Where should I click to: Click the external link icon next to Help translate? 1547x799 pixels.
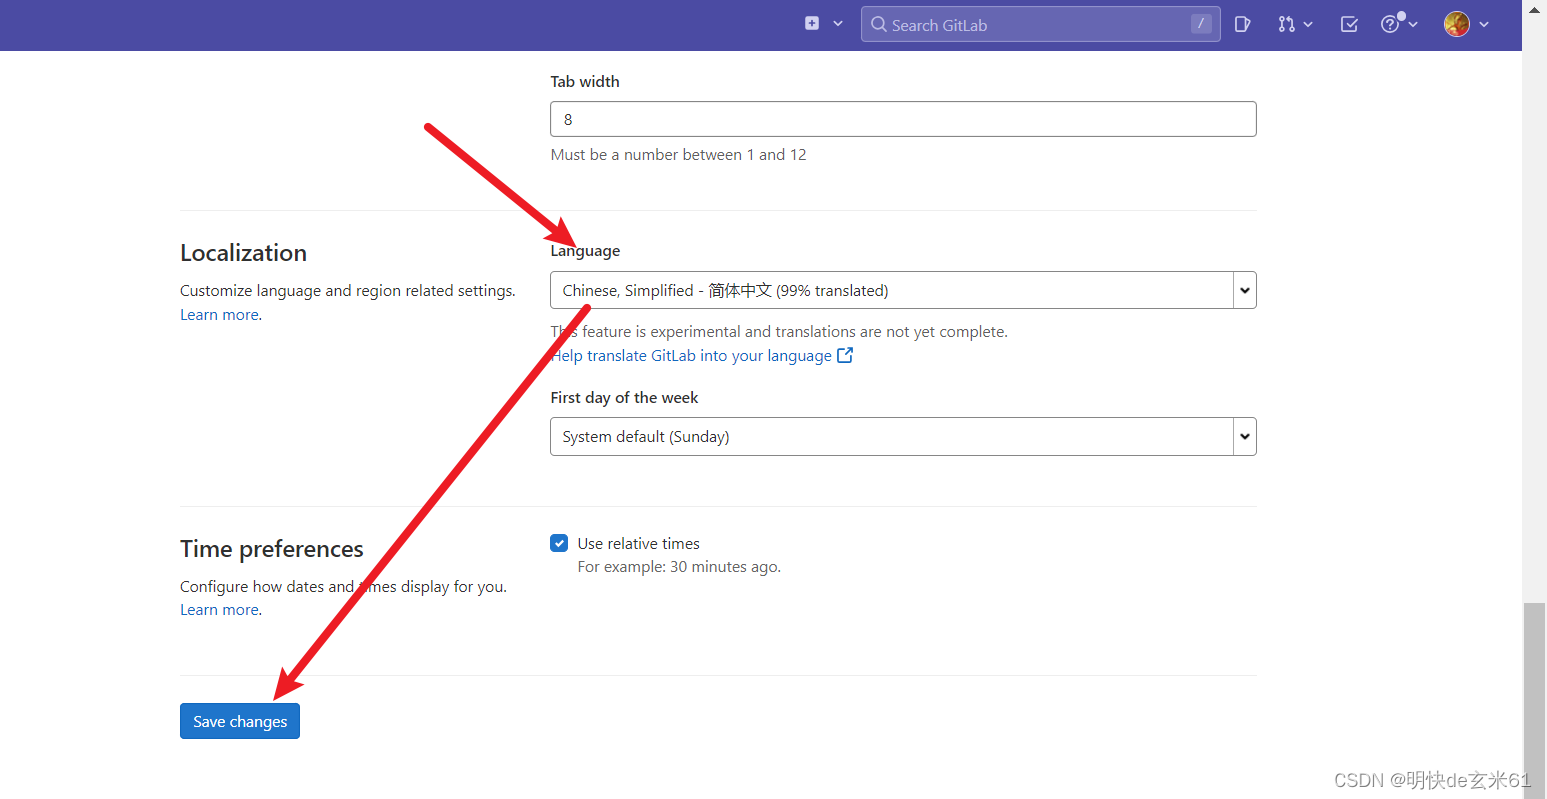[x=845, y=355]
